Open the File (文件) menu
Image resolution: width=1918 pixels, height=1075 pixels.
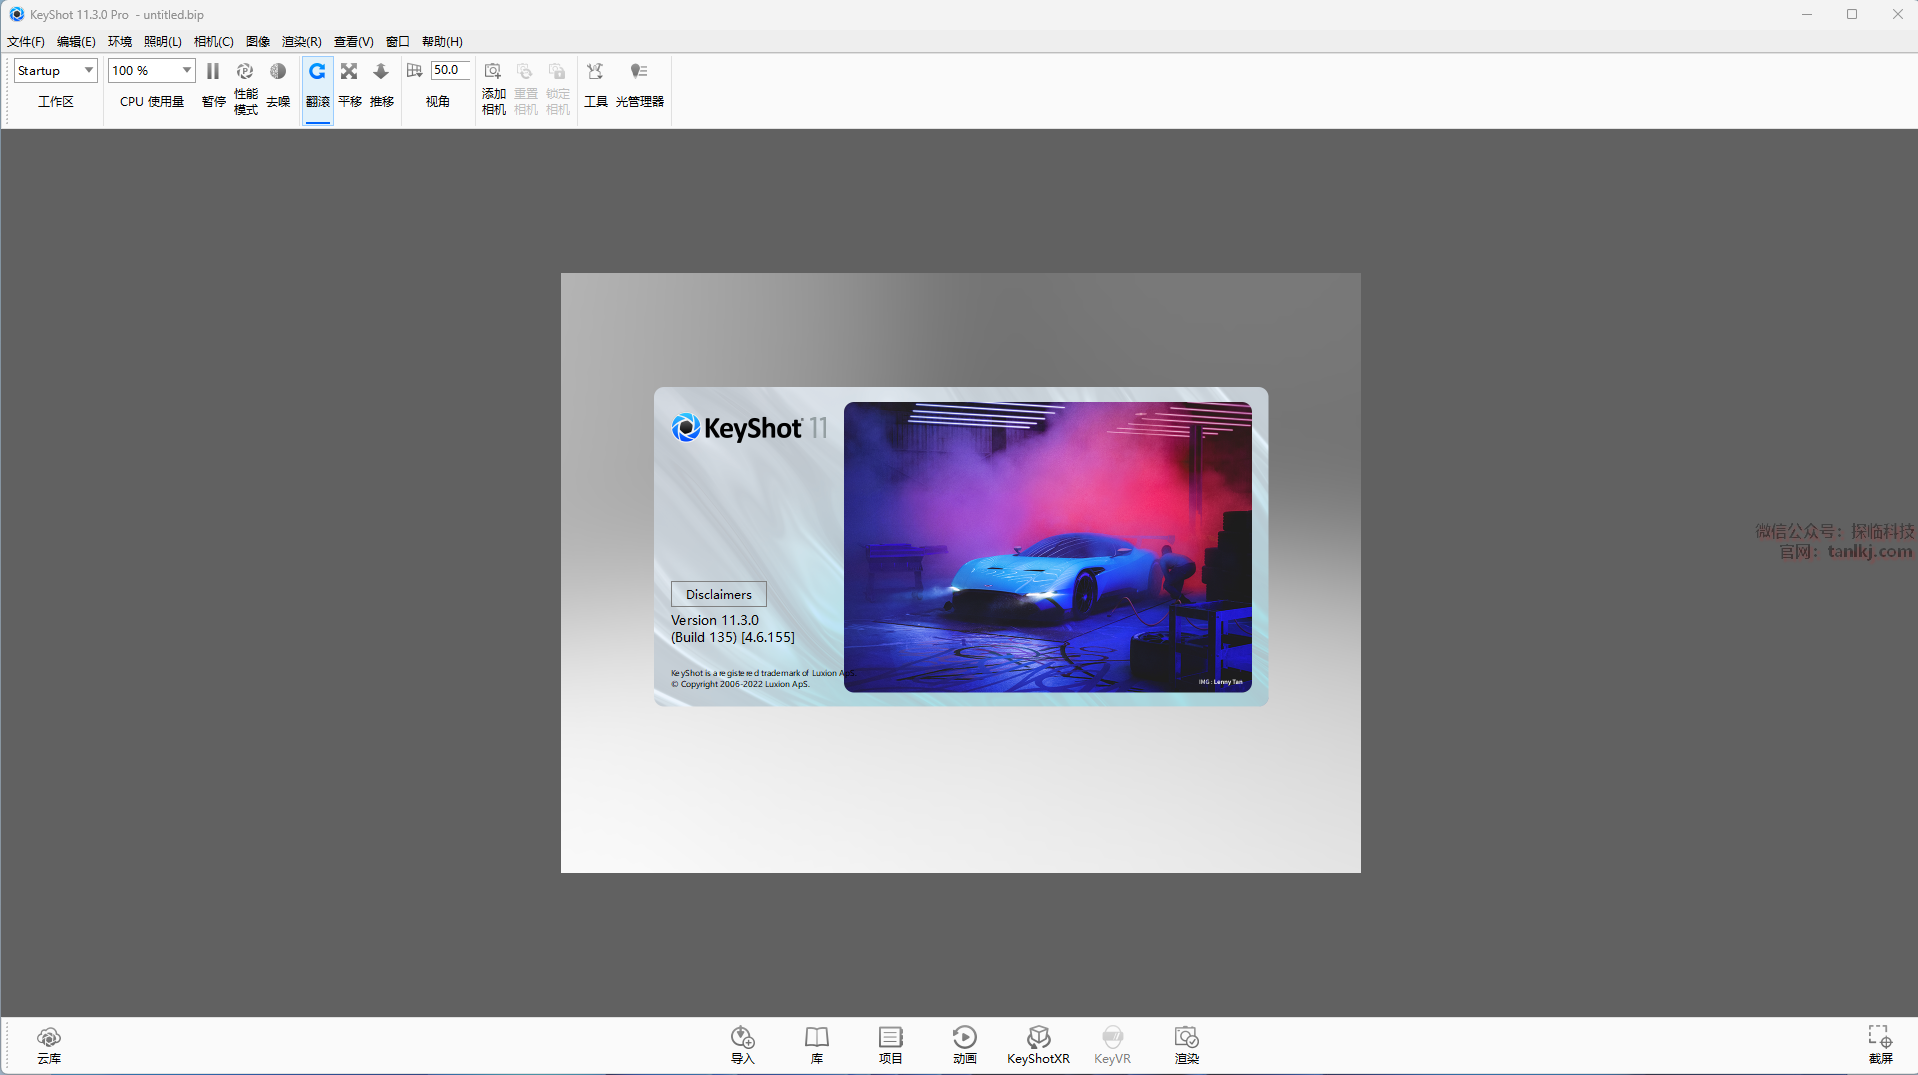point(26,42)
